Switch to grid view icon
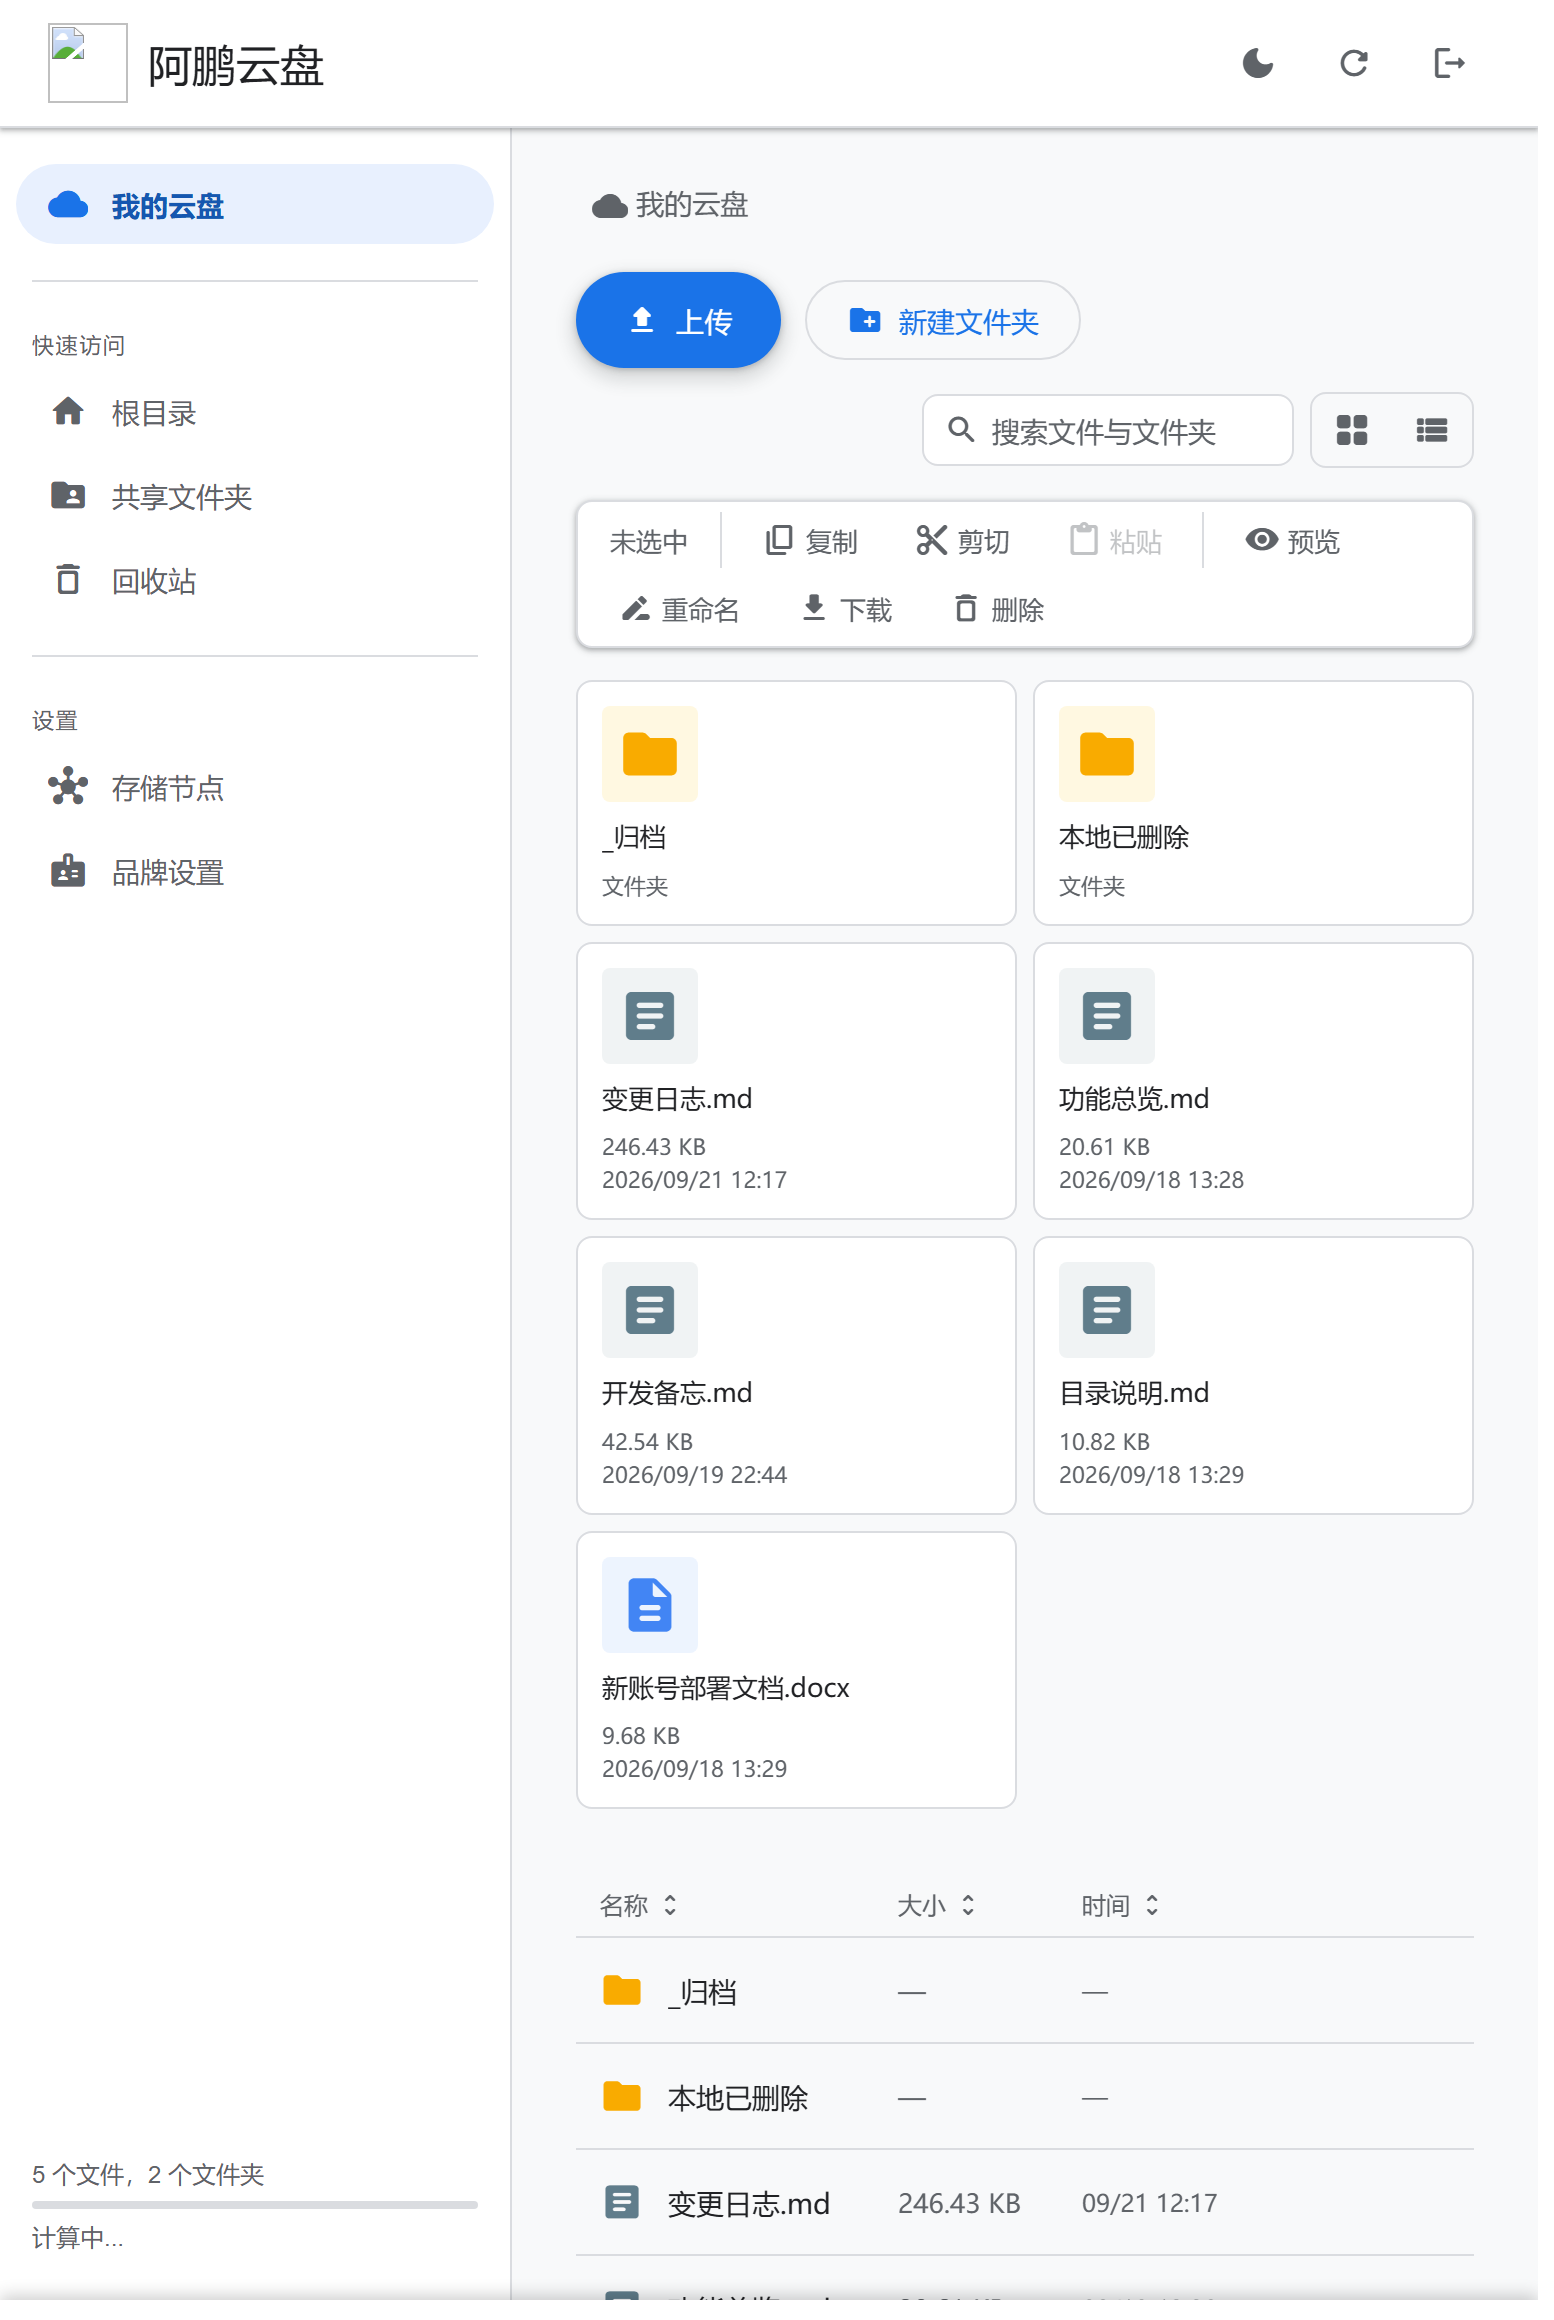 (1351, 430)
